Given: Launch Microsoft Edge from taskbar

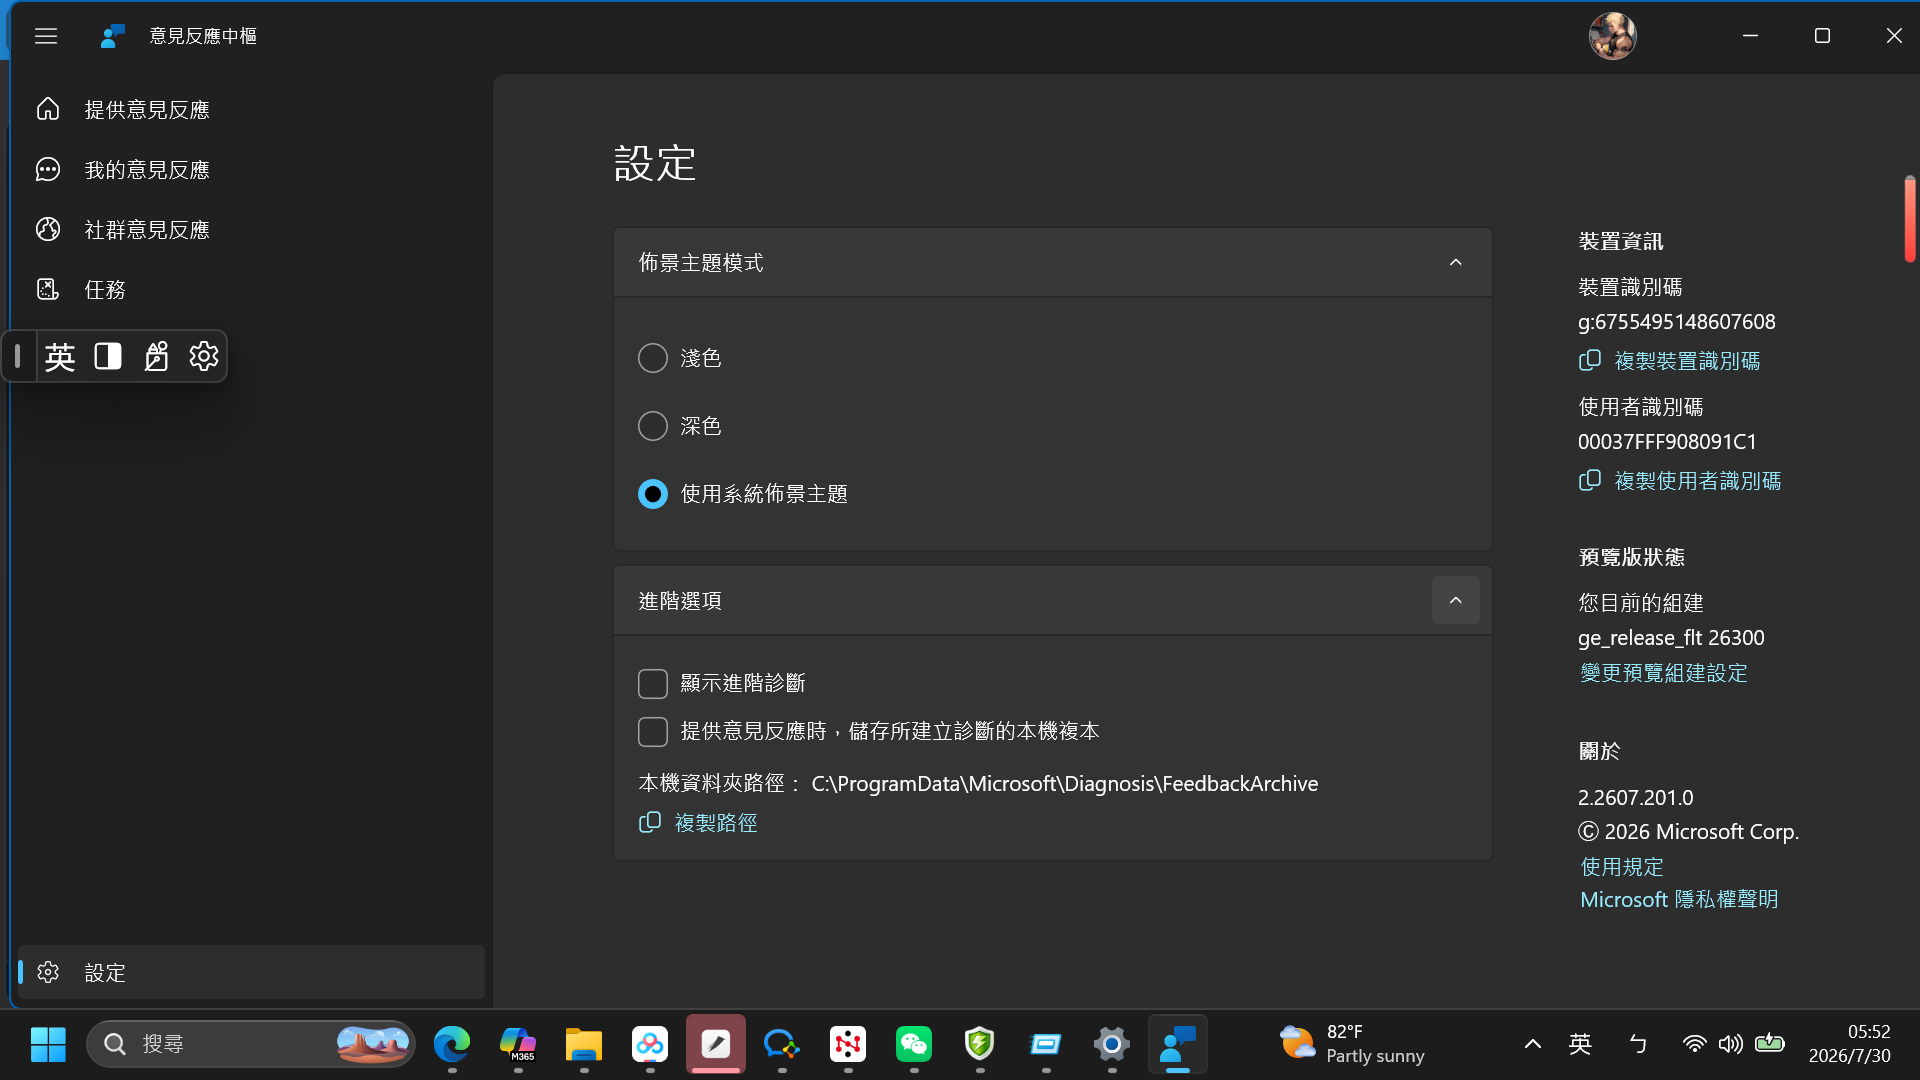Looking at the screenshot, I should (452, 1044).
